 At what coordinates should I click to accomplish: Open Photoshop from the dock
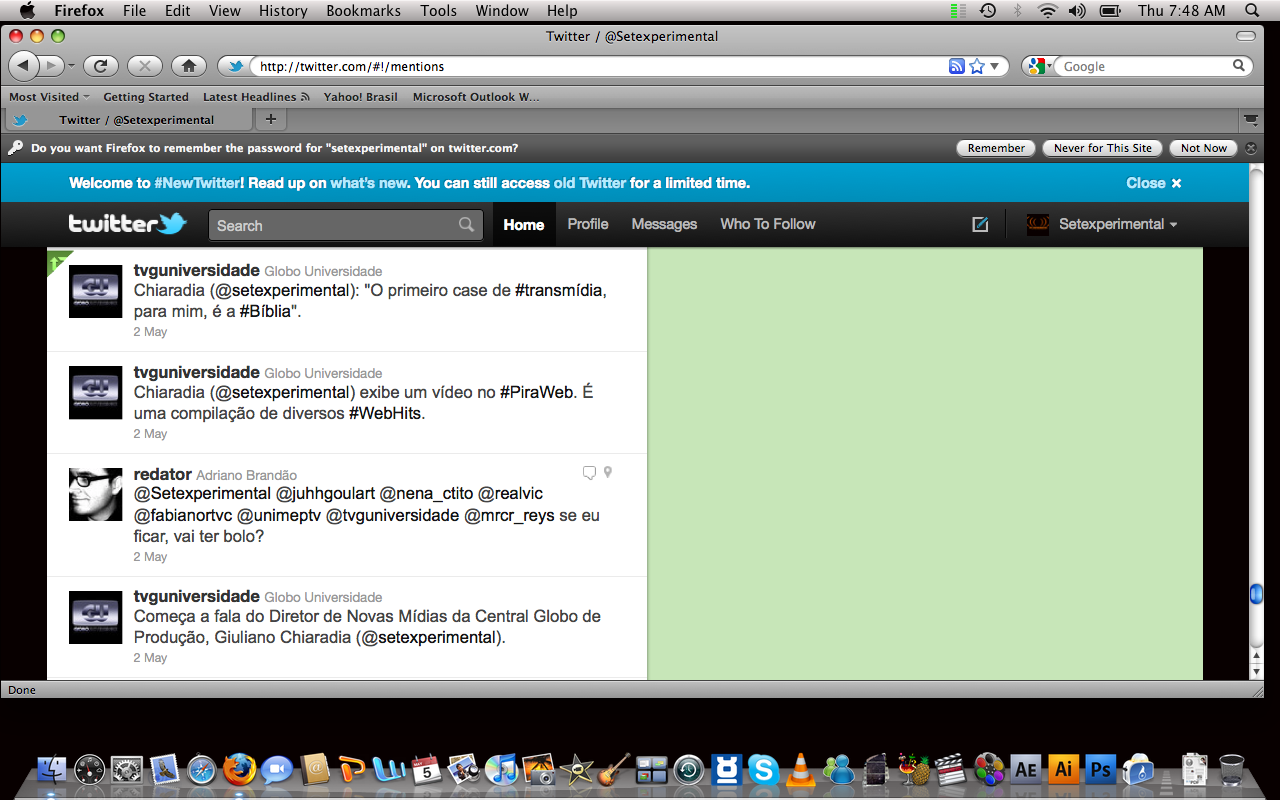[x=1100, y=769]
